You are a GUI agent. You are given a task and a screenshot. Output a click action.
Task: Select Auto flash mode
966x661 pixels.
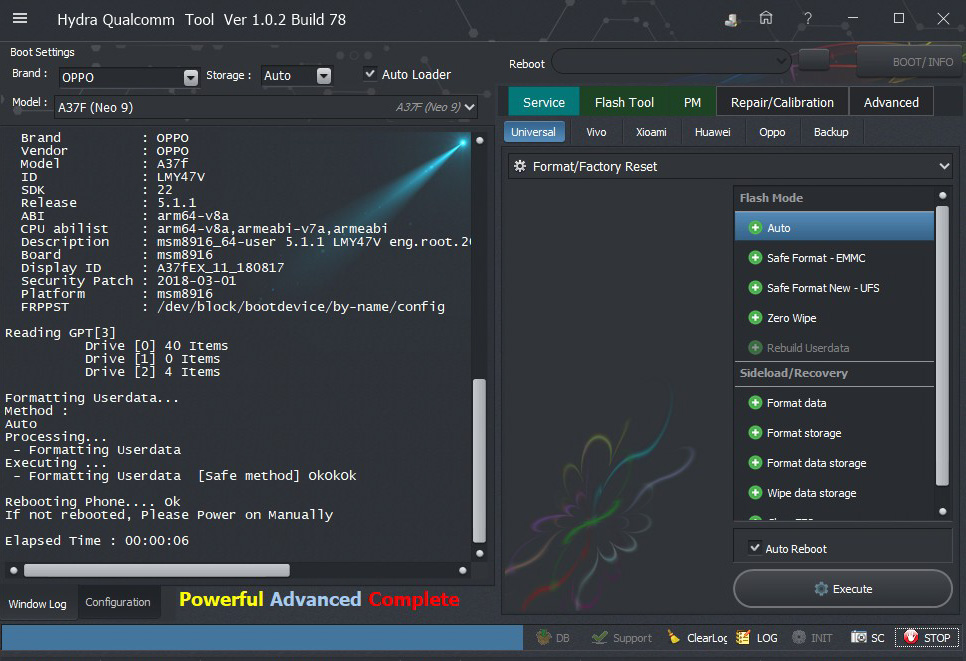(834, 228)
